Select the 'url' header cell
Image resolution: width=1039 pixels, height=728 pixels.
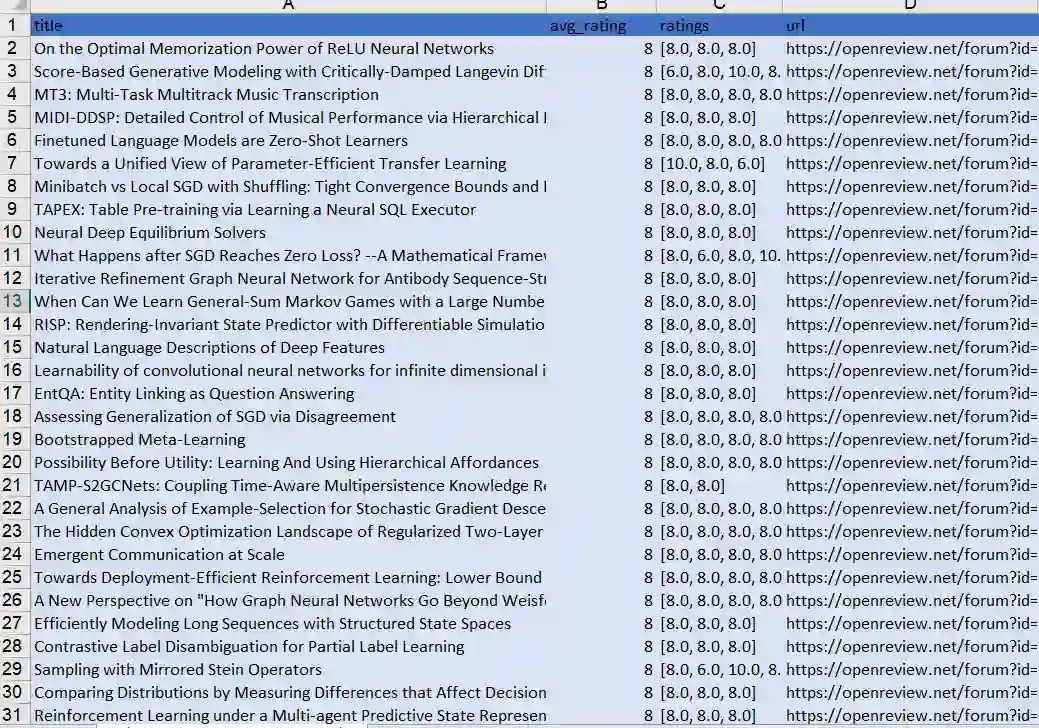pyautogui.click(x=910, y=25)
